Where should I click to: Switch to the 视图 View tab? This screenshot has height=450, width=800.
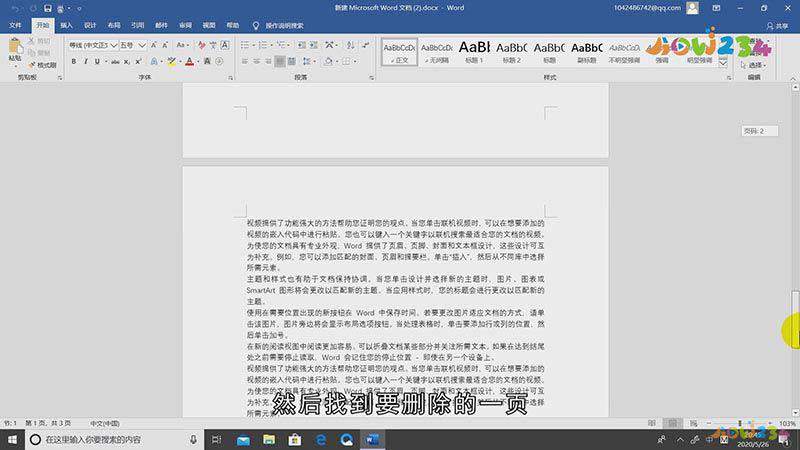click(209, 26)
